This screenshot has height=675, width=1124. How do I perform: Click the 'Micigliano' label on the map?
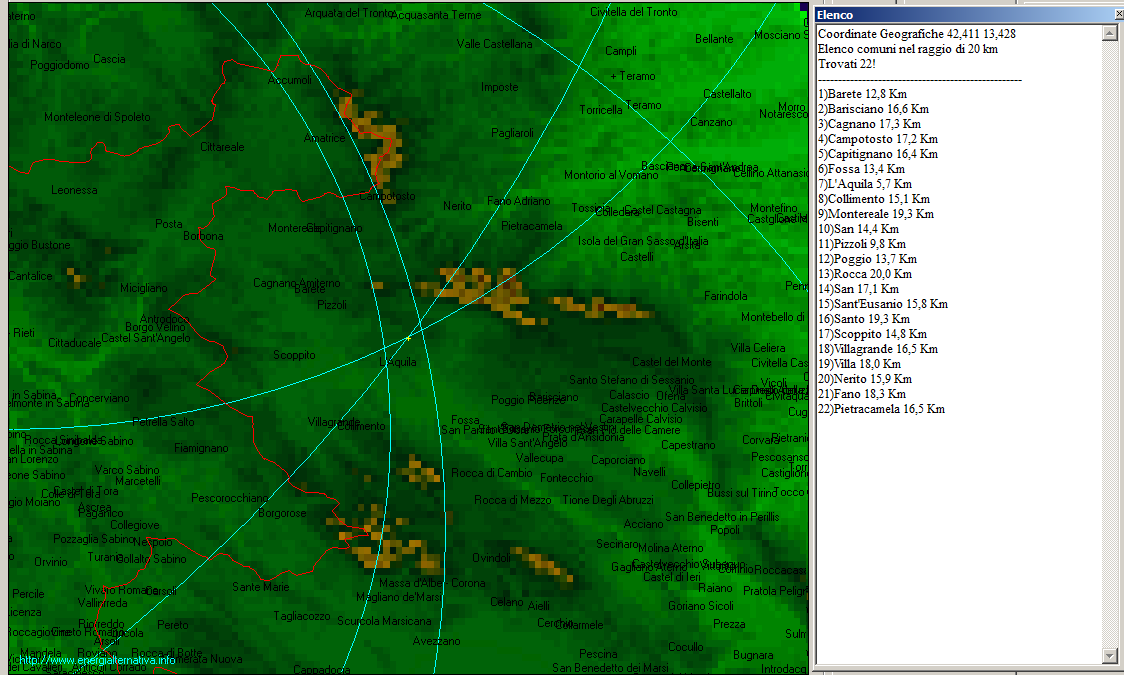tap(143, 288)
